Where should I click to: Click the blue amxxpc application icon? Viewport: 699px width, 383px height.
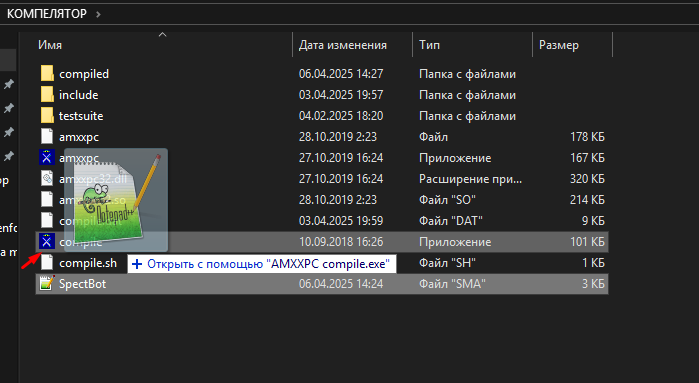(47, 157)
